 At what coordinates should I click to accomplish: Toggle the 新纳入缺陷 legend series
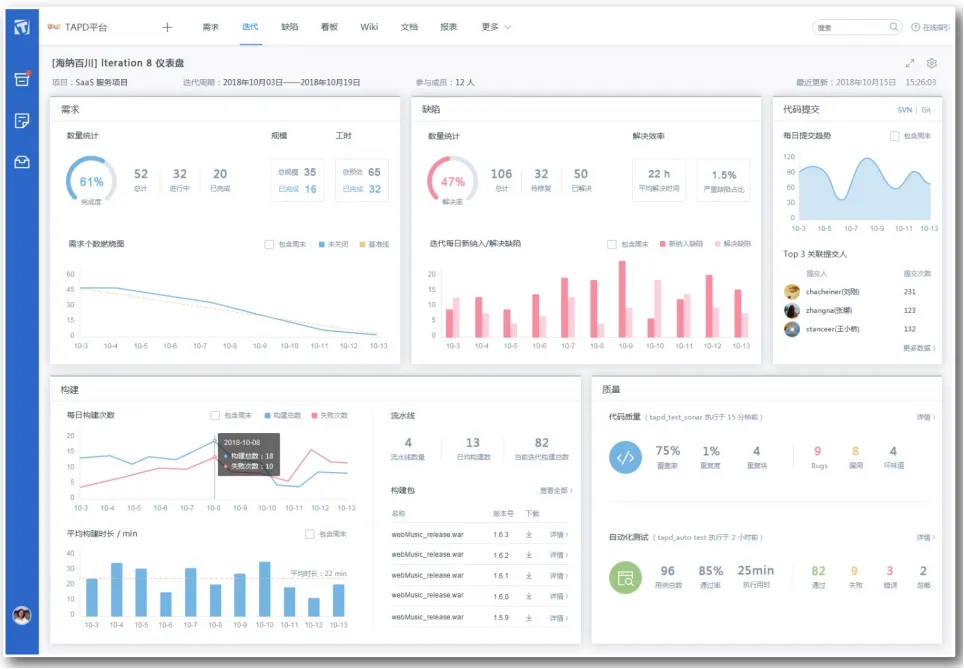(681, 244)
